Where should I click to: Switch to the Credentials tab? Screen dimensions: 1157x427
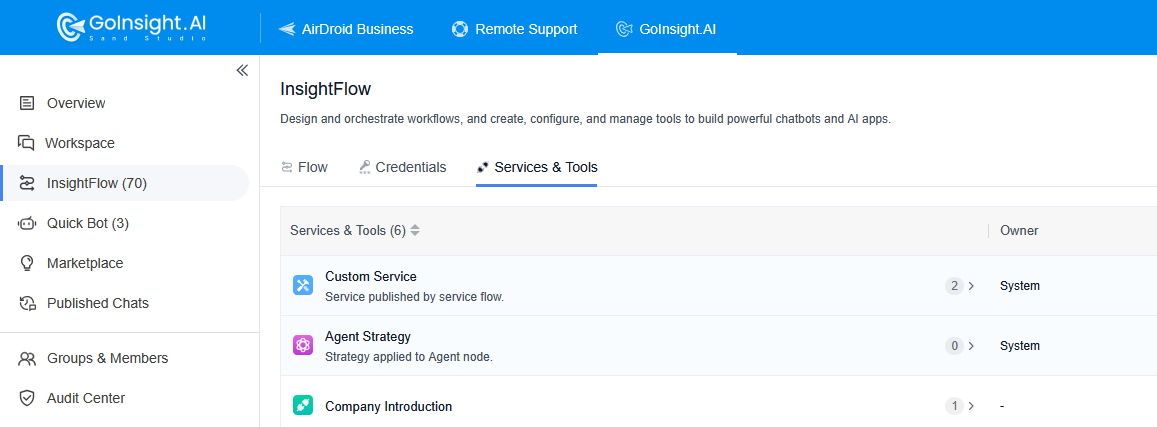tap(402, 167)
